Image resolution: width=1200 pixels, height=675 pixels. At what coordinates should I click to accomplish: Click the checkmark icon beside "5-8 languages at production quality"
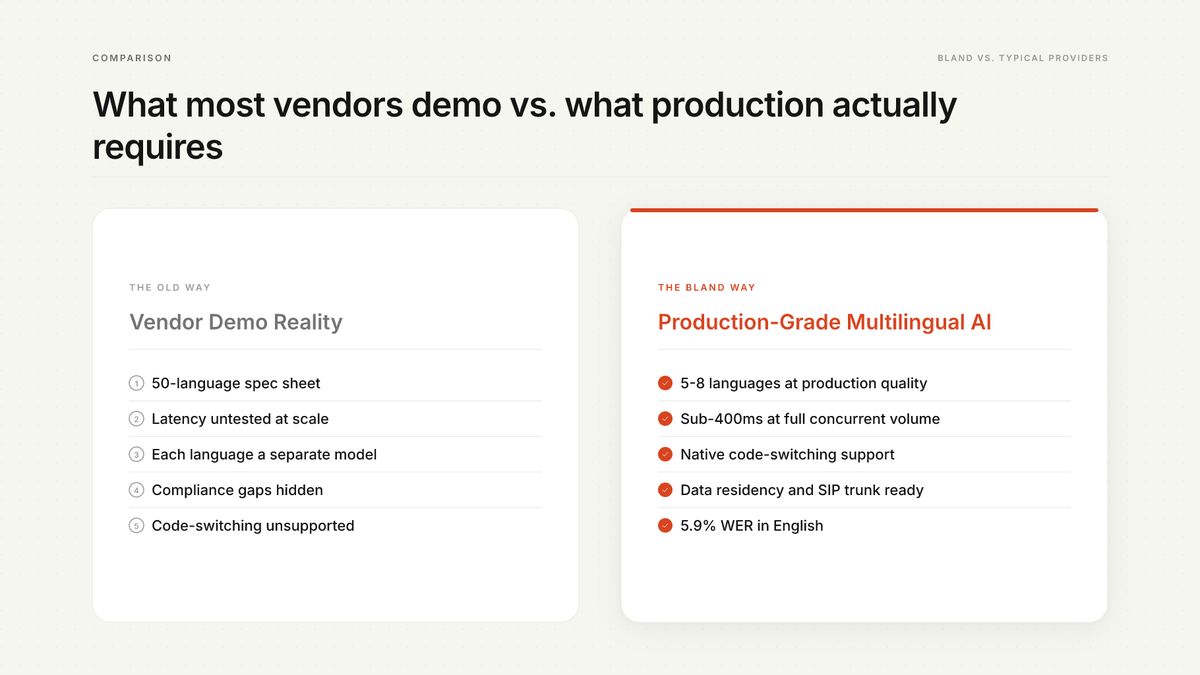[x=665, y=383]
